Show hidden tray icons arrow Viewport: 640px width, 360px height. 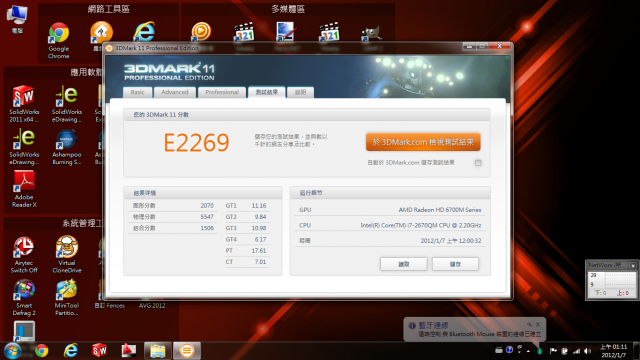[x=529, y=351]
